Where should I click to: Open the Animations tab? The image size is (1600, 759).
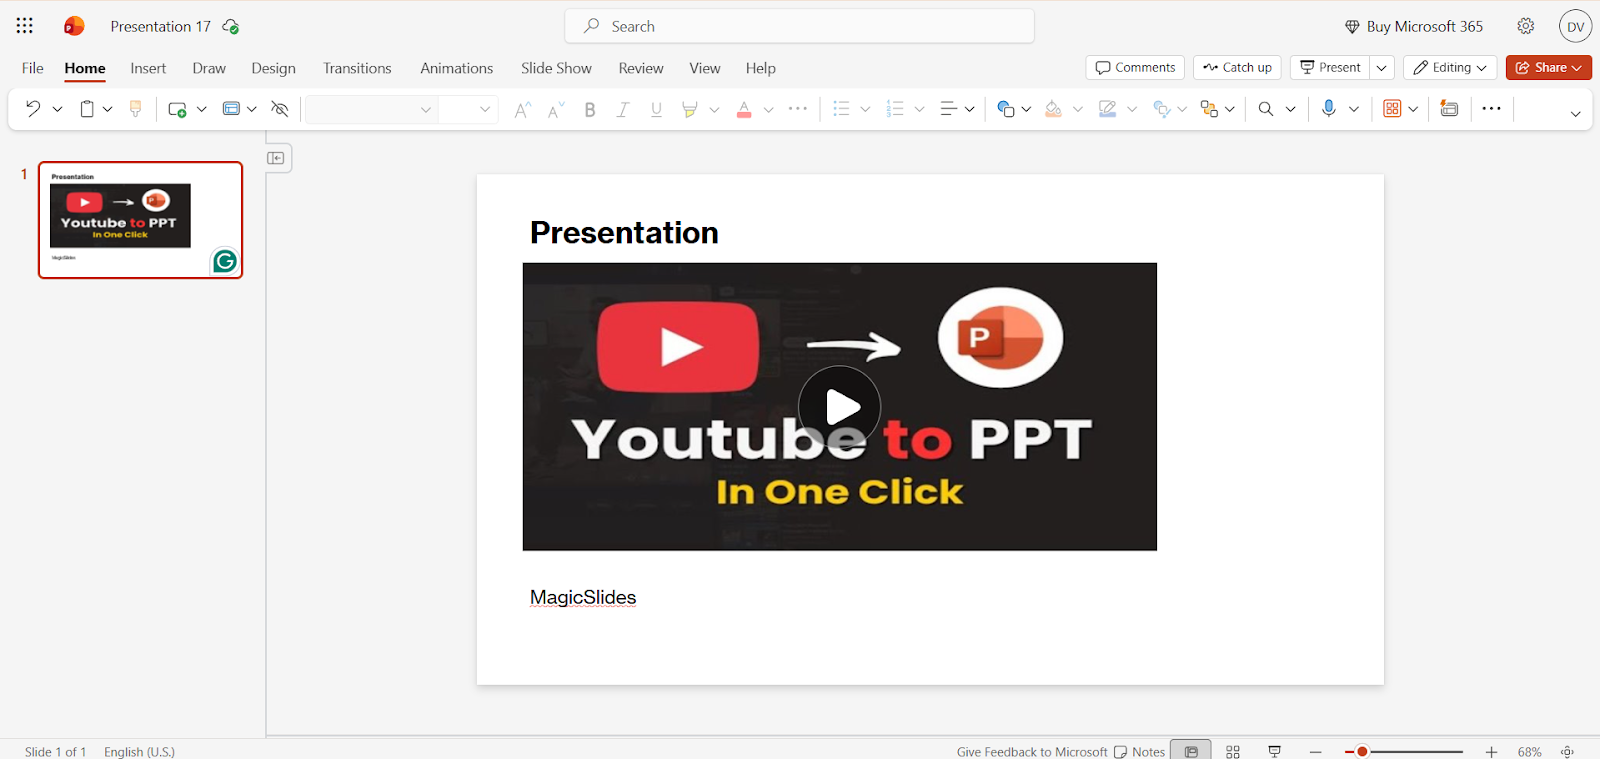456,68
